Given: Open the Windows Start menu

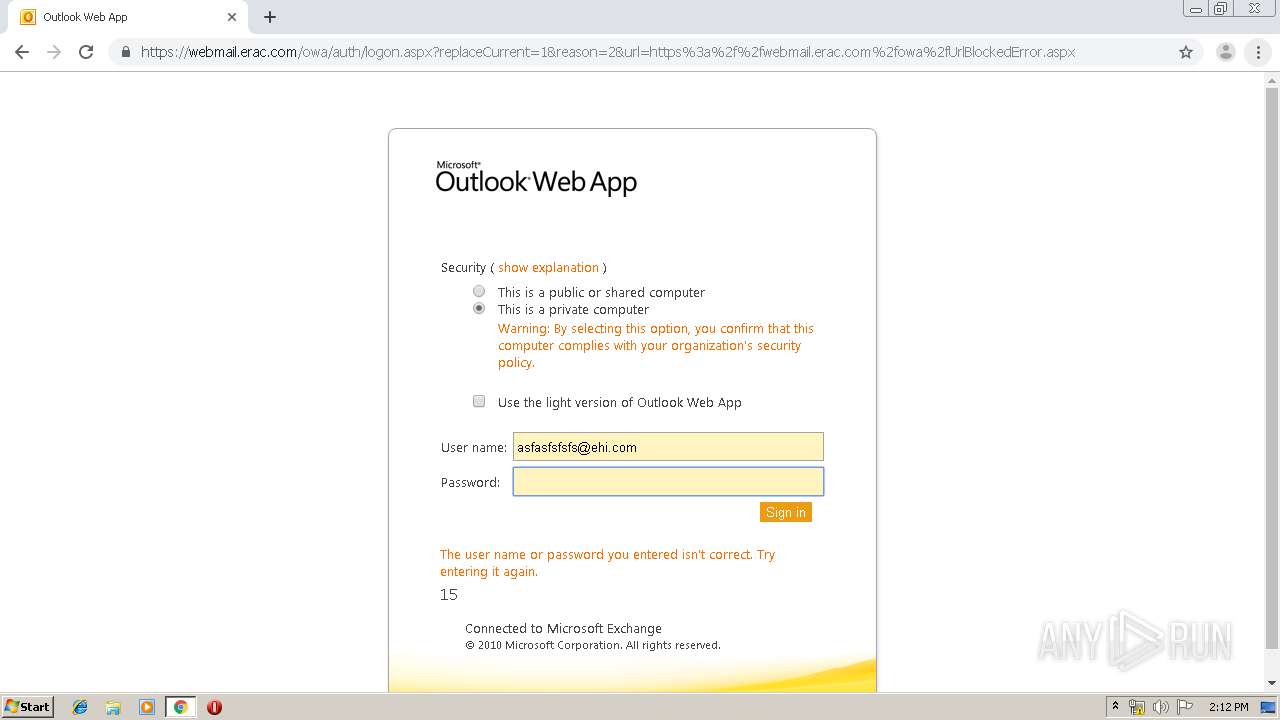Looking at the screenshot, I should pyautogui.click(x=28, y=707).
